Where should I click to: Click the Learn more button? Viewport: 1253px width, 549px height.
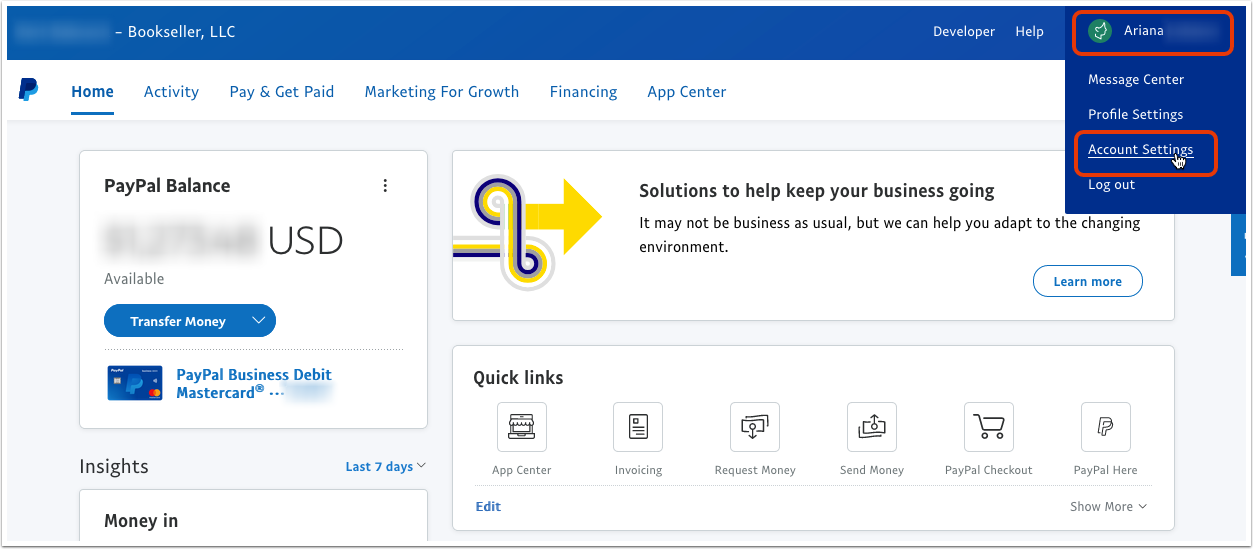[x=1087, y=281]
